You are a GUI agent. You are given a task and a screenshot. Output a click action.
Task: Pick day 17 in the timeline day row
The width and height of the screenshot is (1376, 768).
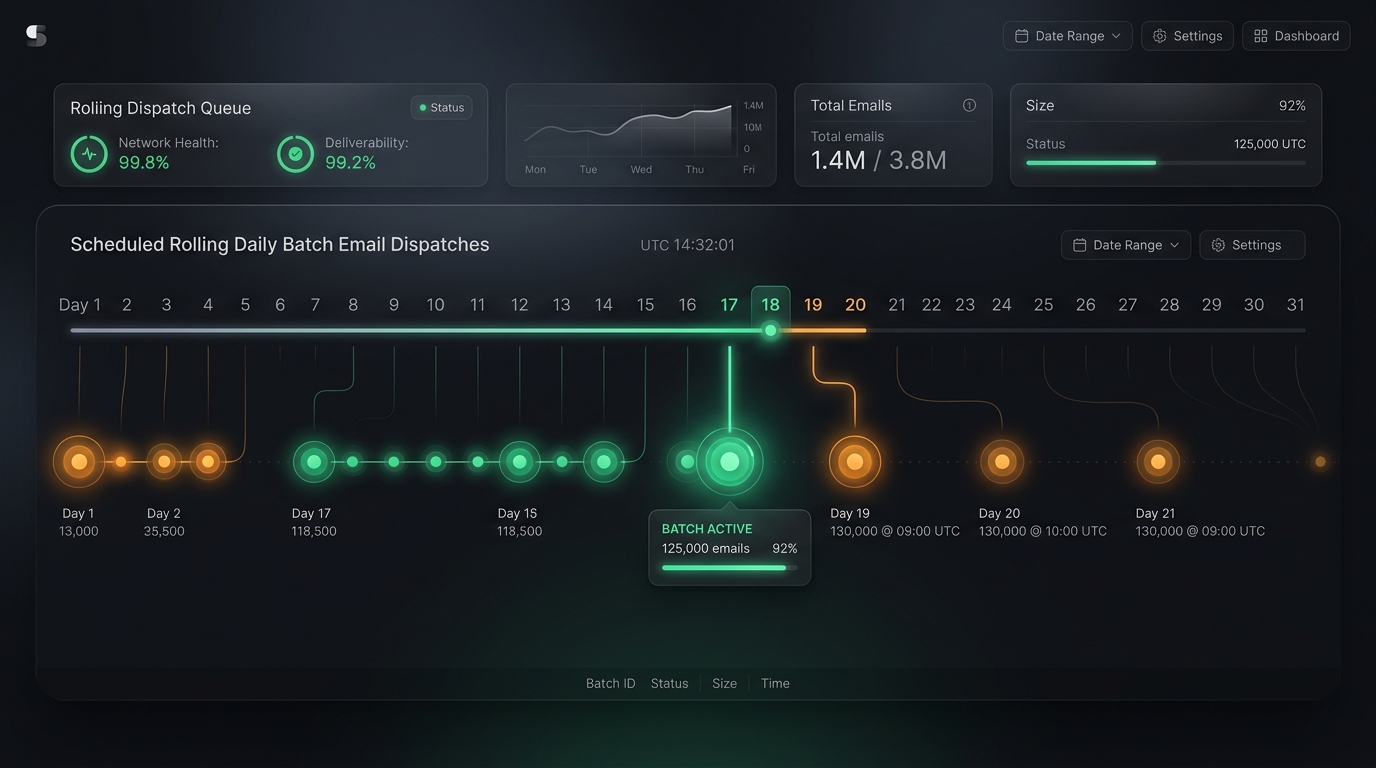[x=729, y=305]
